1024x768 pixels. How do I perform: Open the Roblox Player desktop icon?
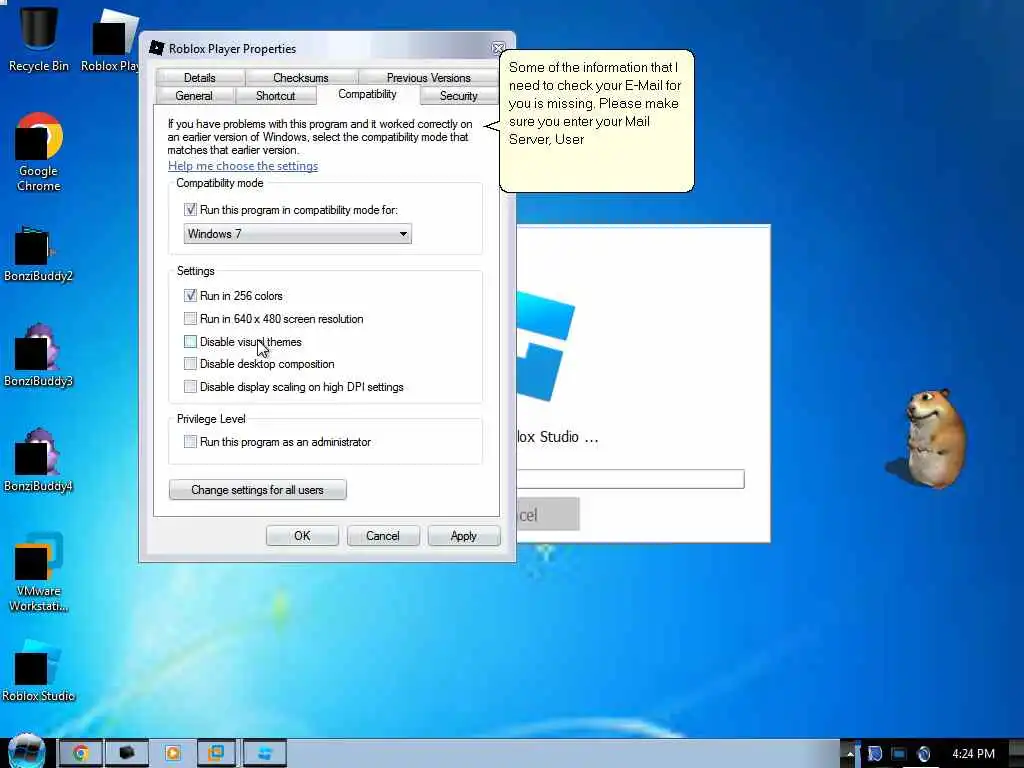tap(110, 40)
